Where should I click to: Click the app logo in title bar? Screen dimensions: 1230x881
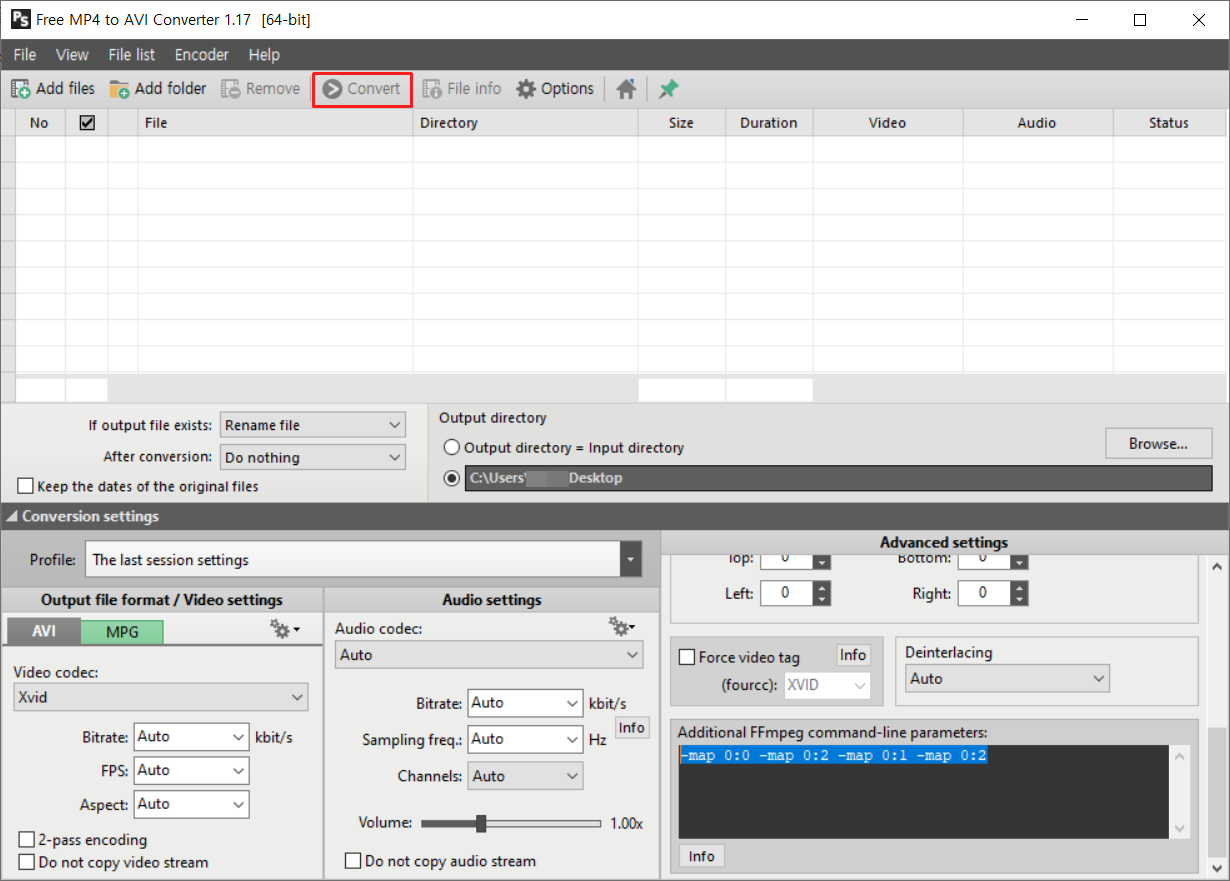click(x=19, y=19)
